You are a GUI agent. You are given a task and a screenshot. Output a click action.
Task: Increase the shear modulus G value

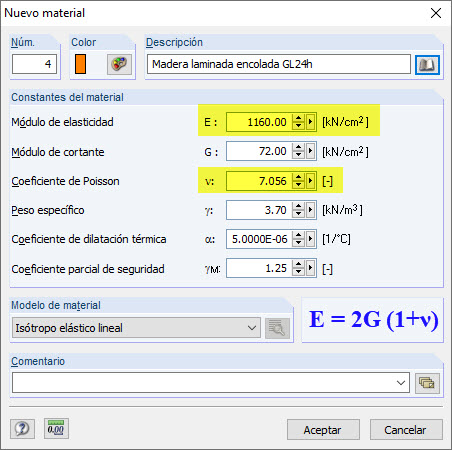tap(298, 148)
